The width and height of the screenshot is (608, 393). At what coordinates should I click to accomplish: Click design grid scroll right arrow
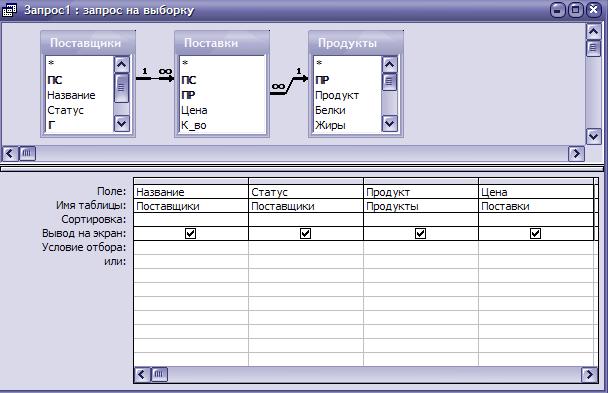589,374
